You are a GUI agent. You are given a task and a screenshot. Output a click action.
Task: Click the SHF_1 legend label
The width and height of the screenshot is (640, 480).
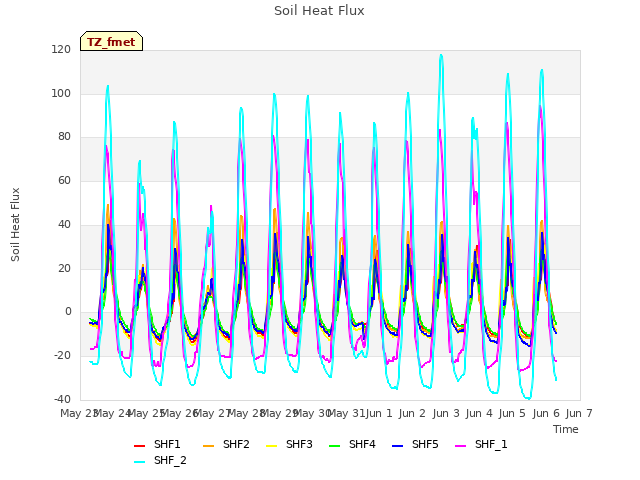click(x=491, y=444)
